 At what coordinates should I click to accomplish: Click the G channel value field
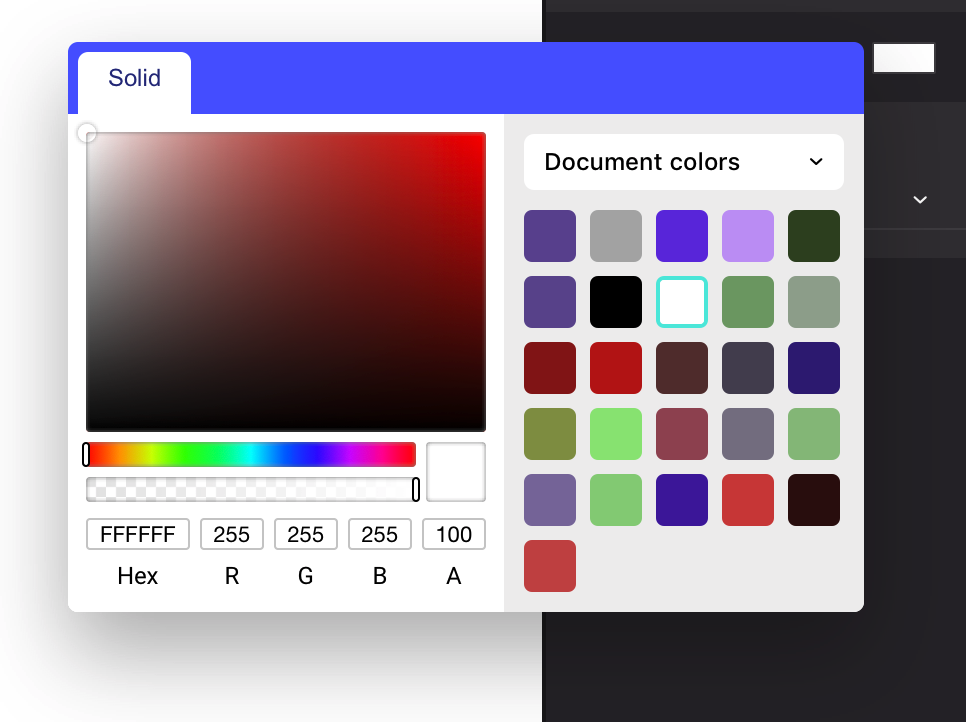point(306,534)
